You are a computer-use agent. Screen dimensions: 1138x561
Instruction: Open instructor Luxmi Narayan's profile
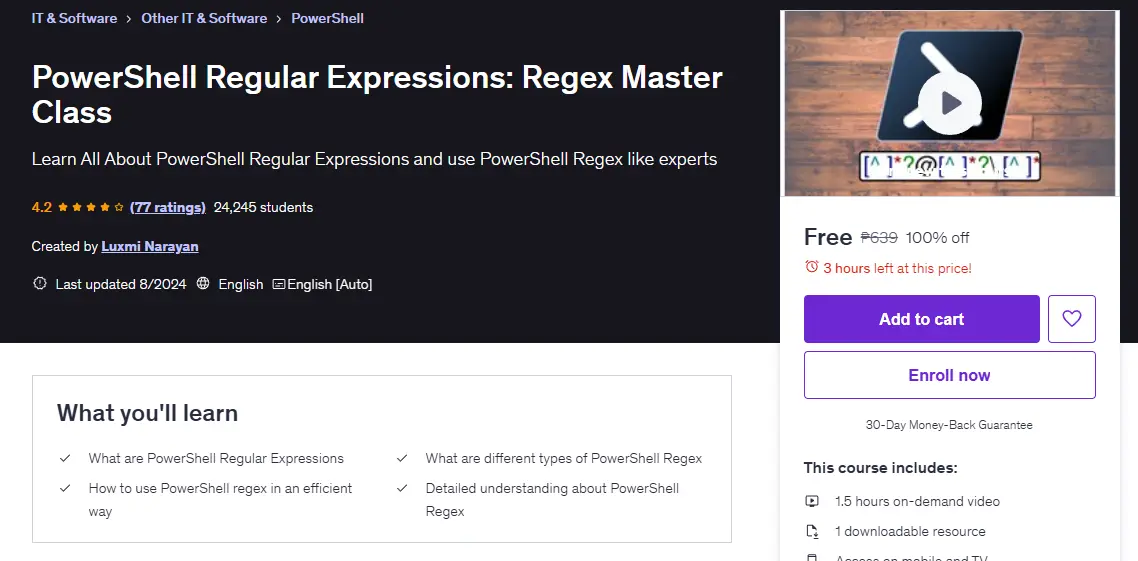coord(150,247)
